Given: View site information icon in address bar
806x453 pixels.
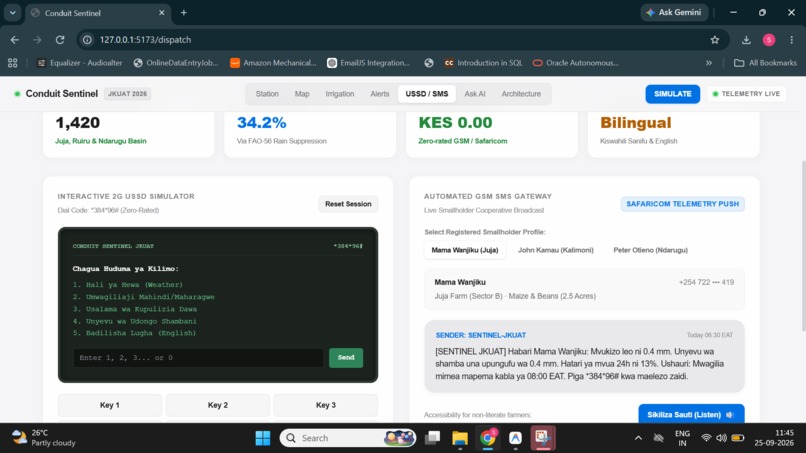Looking at the screenshot, I should pyautogui.click(x=87, y=40).
